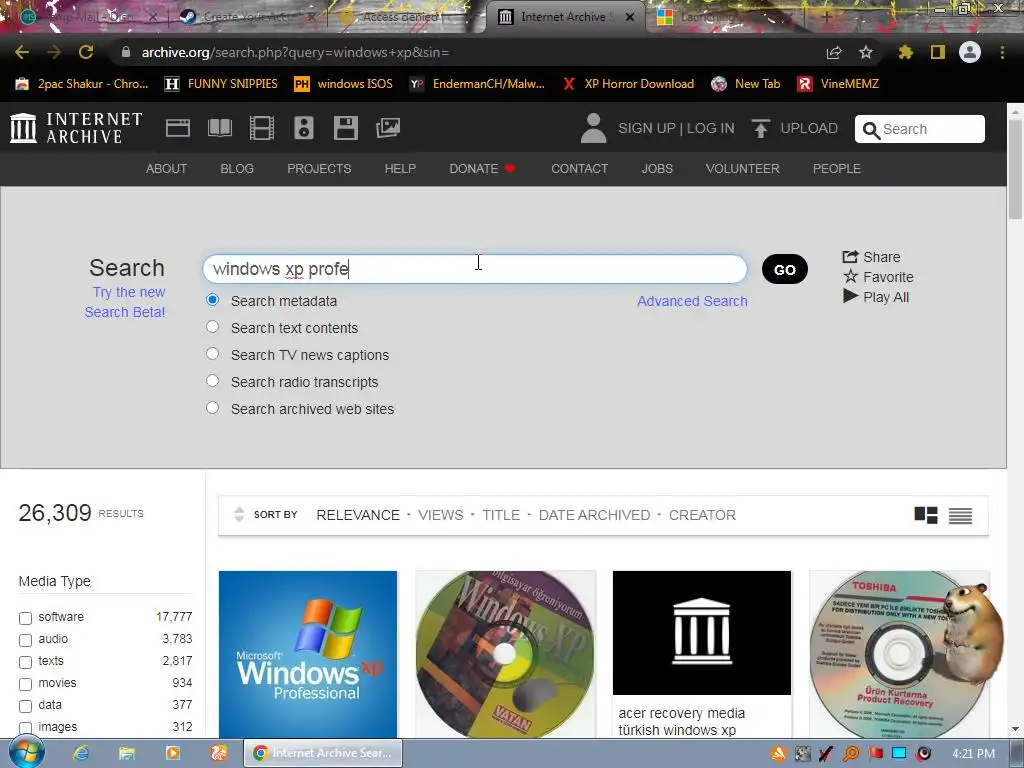Open the Windows Start orb

coord(26,753)
